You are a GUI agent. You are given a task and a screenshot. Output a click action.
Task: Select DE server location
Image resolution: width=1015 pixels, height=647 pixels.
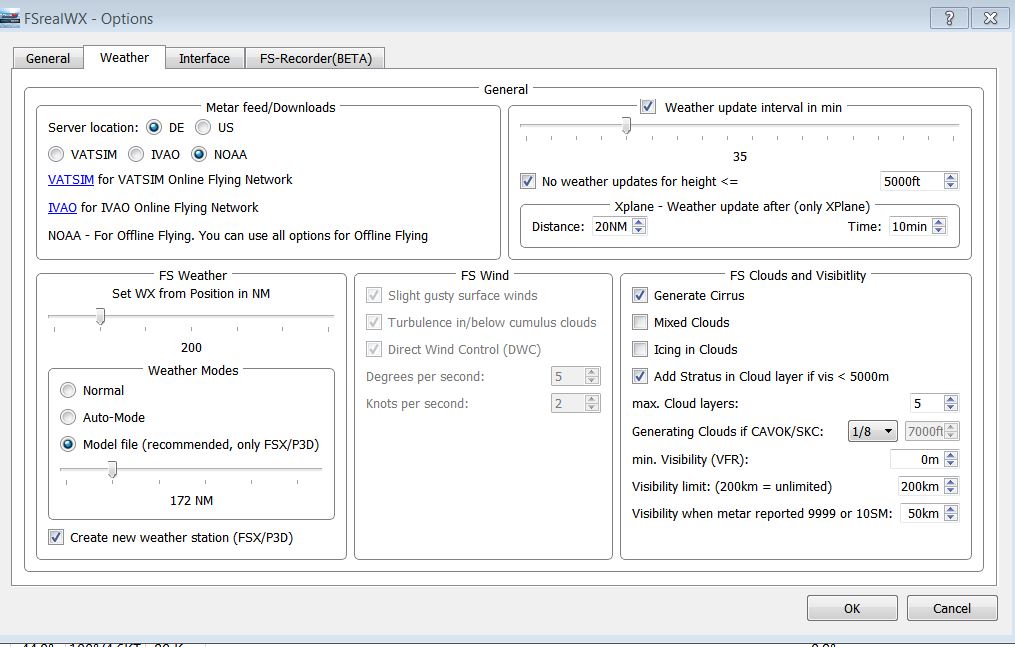point(153,127)
